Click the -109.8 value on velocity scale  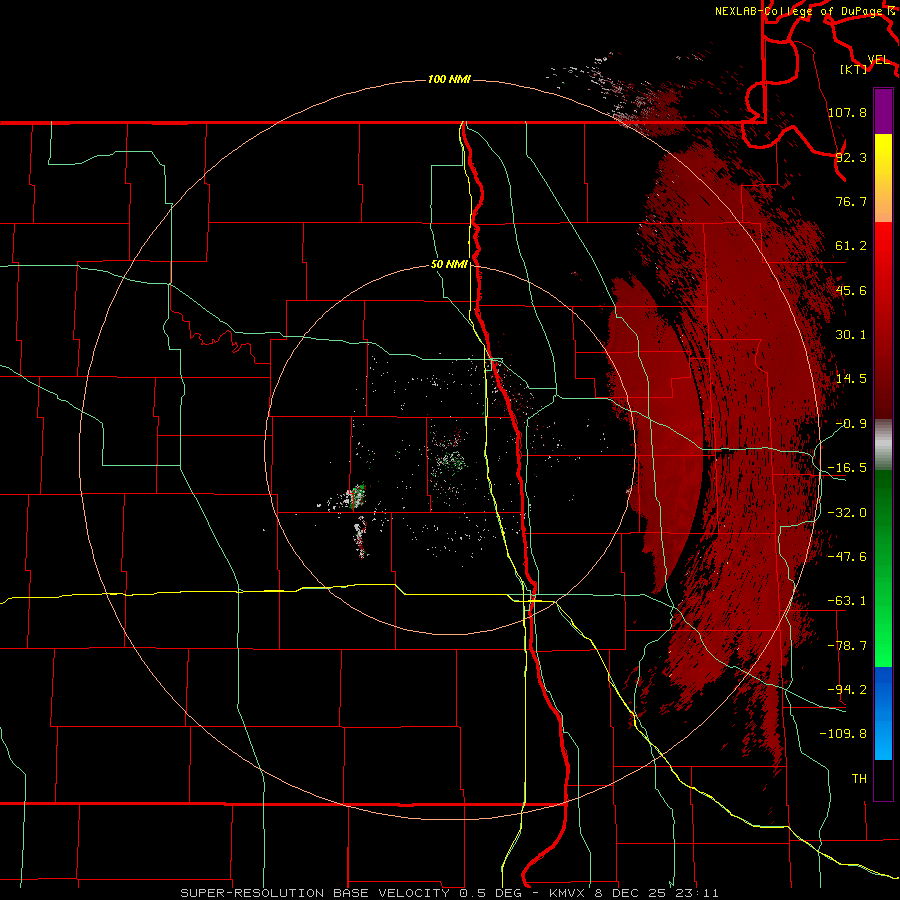coord(843,734)
